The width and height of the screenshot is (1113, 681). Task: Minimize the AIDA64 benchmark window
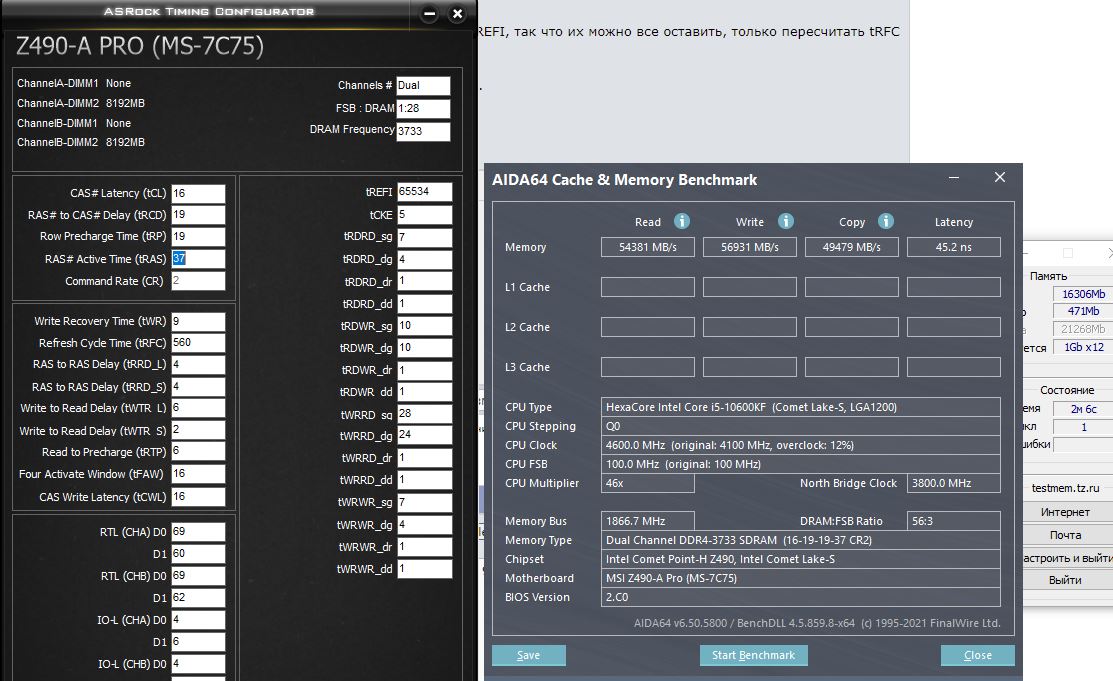(954, 178)
